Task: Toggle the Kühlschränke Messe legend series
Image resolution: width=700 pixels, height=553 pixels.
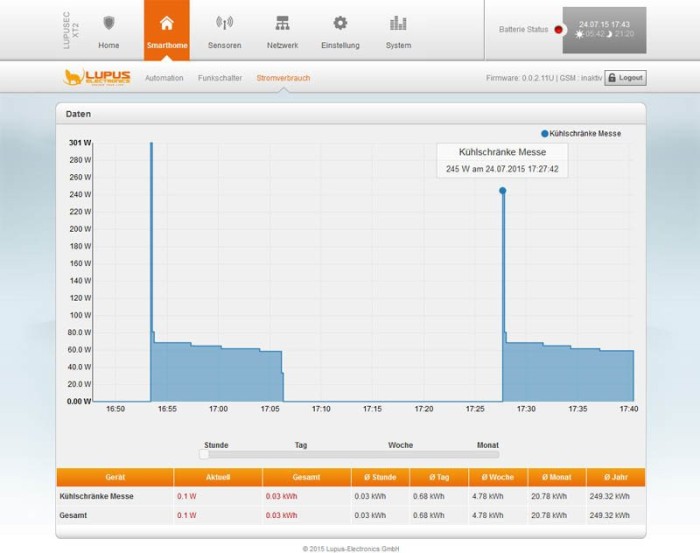Action: 582,133
